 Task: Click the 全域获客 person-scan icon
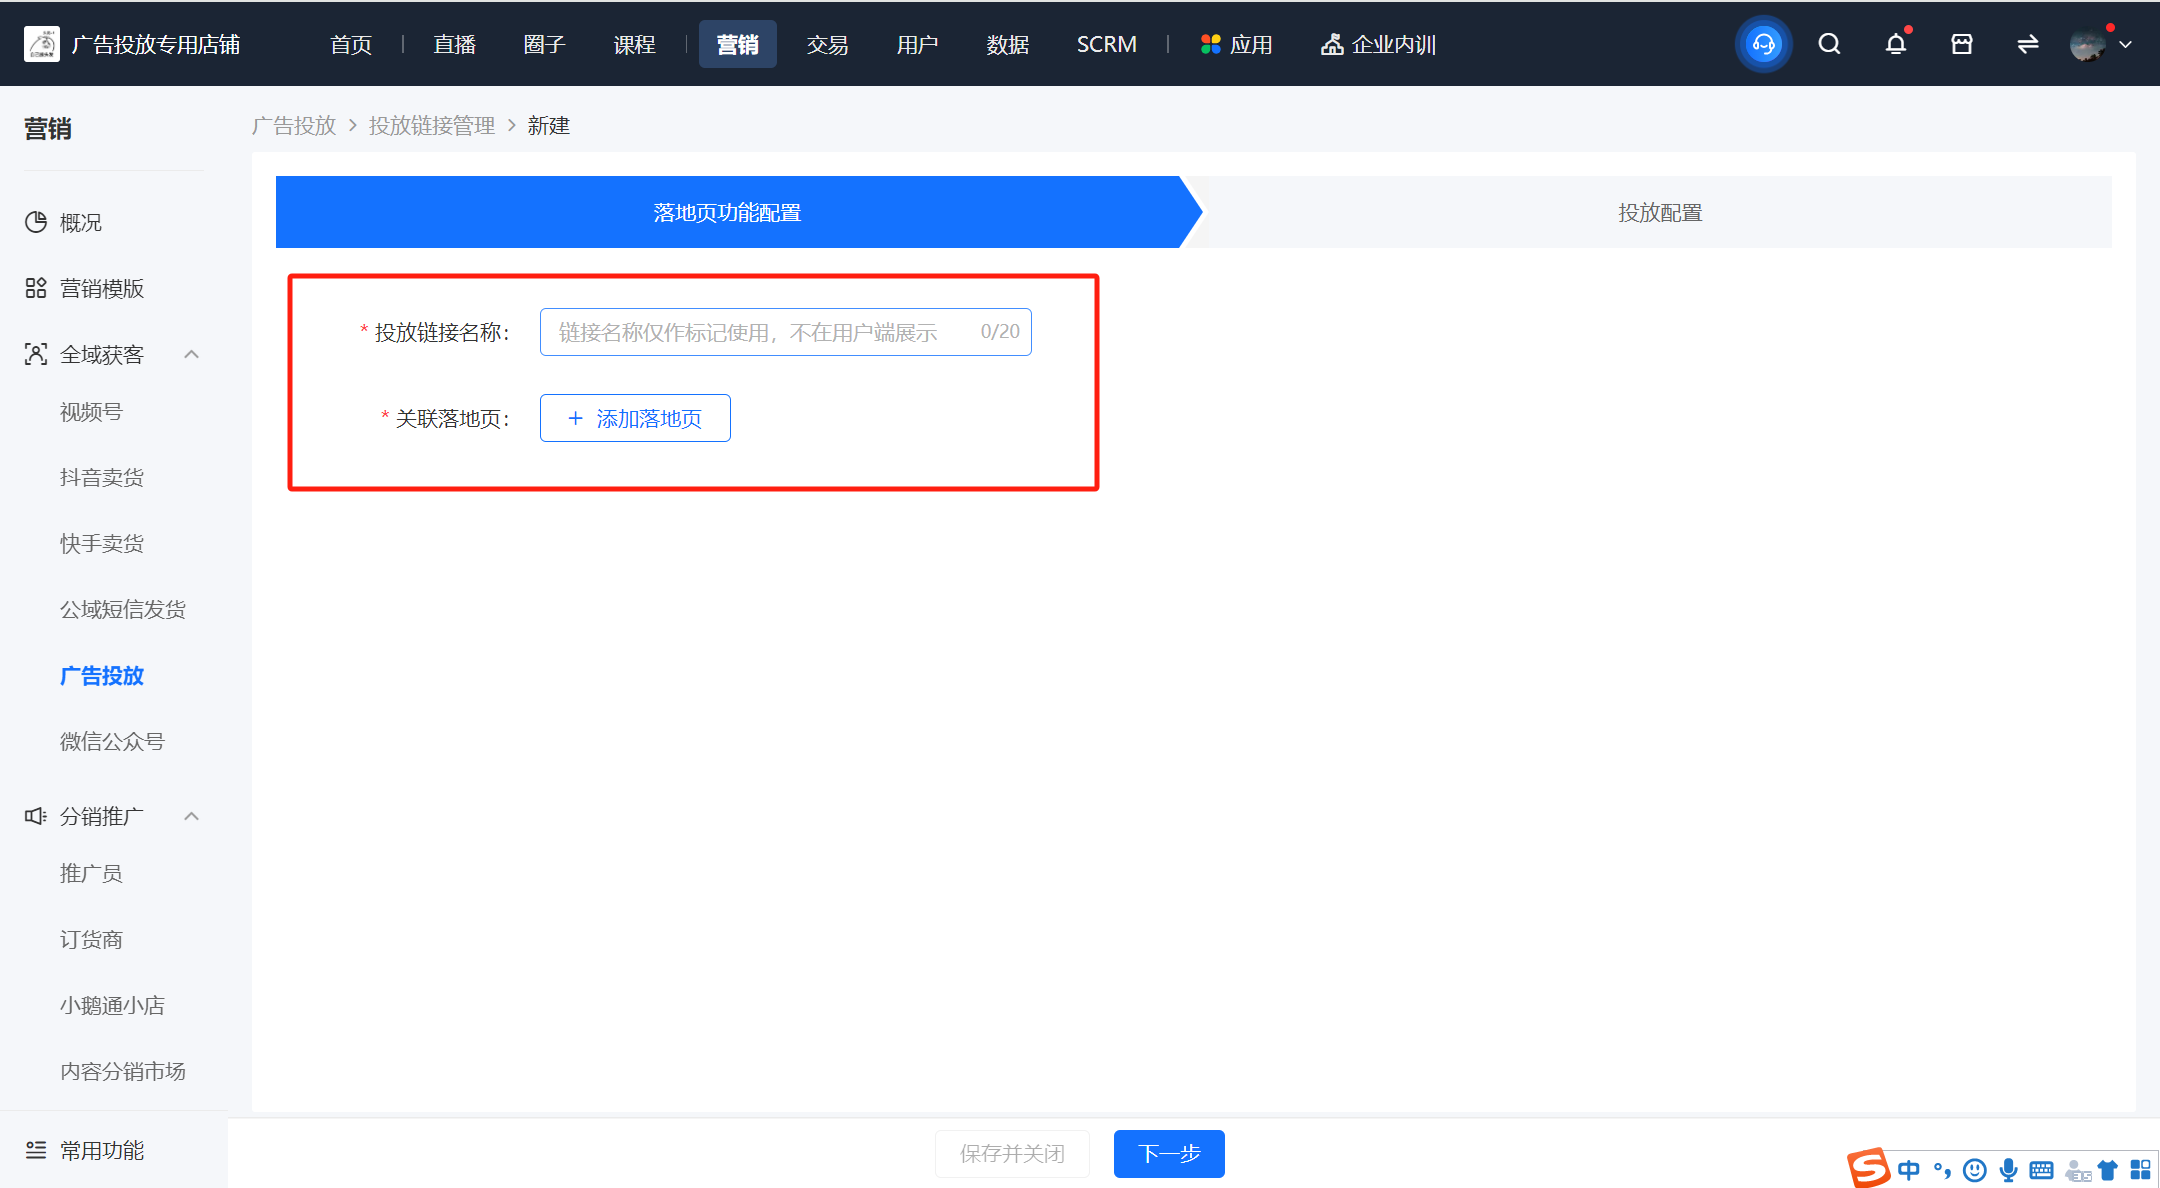pos(36,354)
